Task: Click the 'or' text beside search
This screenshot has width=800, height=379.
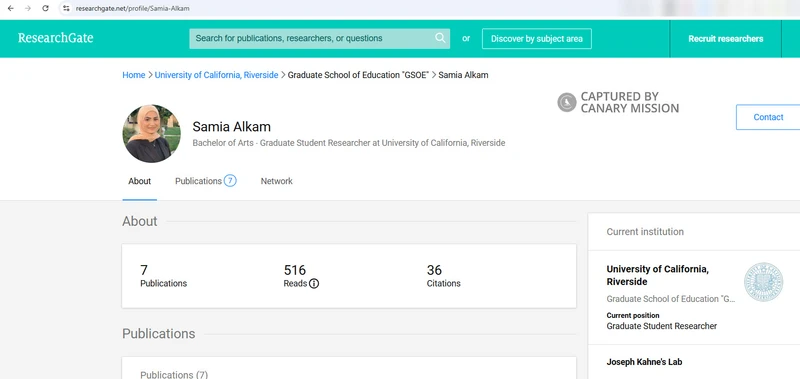Action: pyautogui.click(x=466, y=38)
